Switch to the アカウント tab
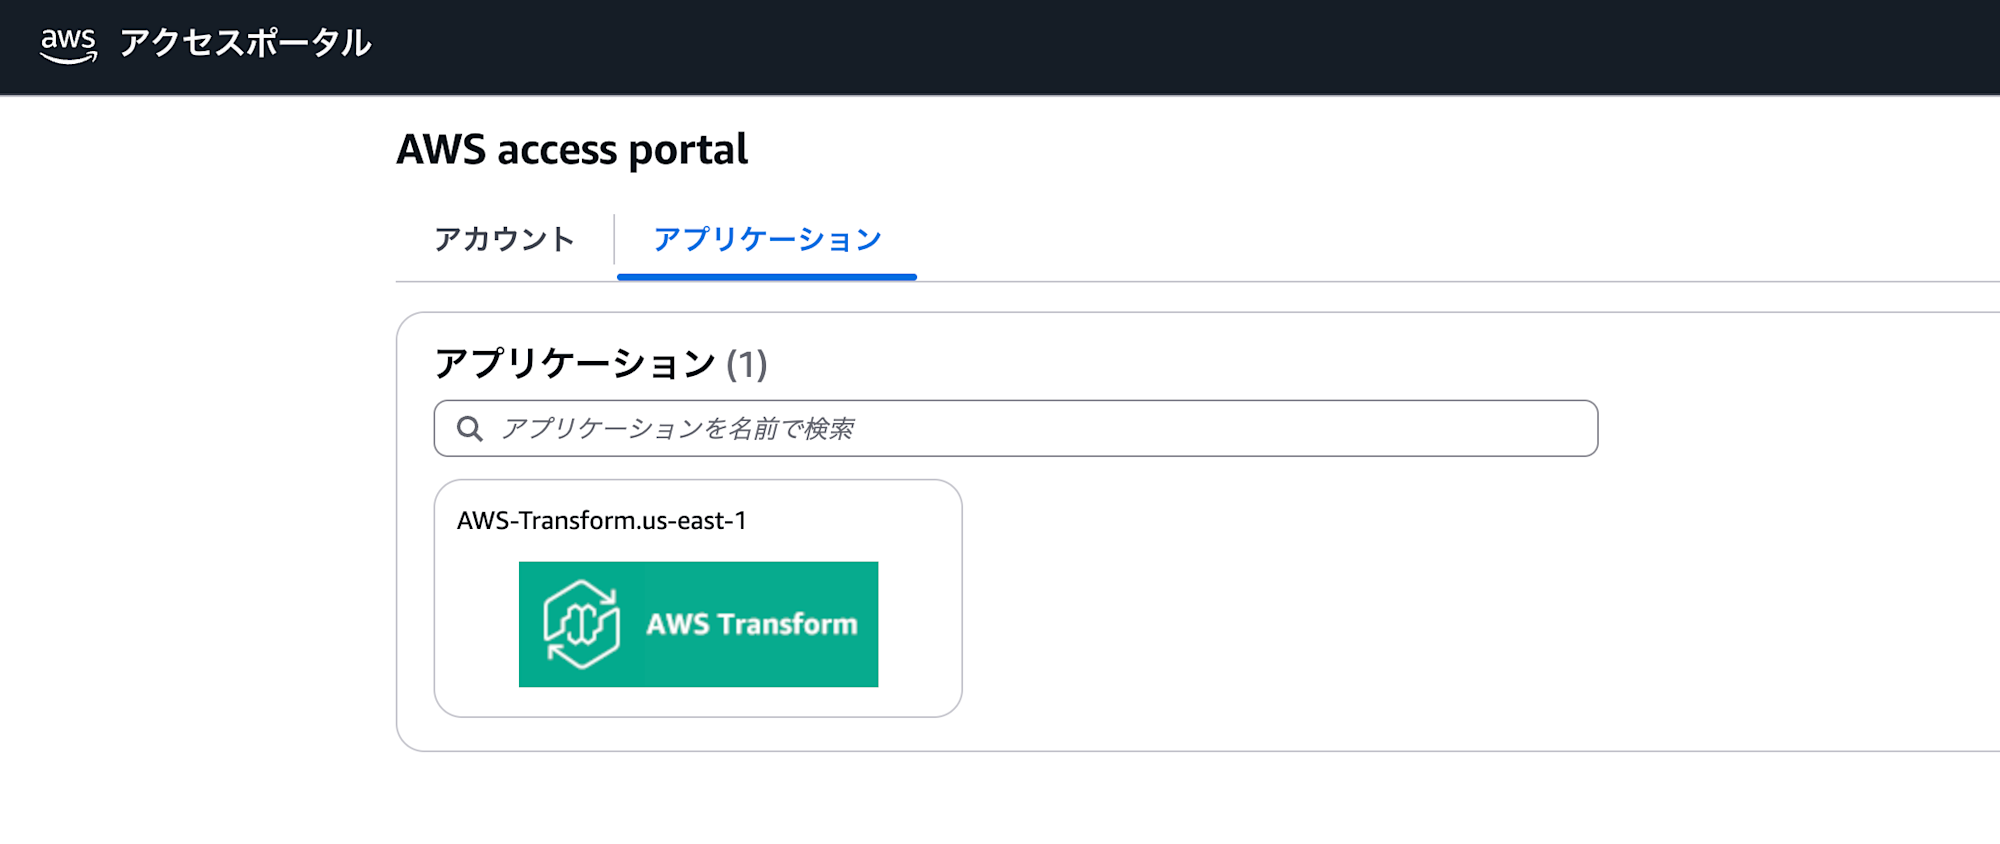The image size is (2000, 844). pos(504,239)
